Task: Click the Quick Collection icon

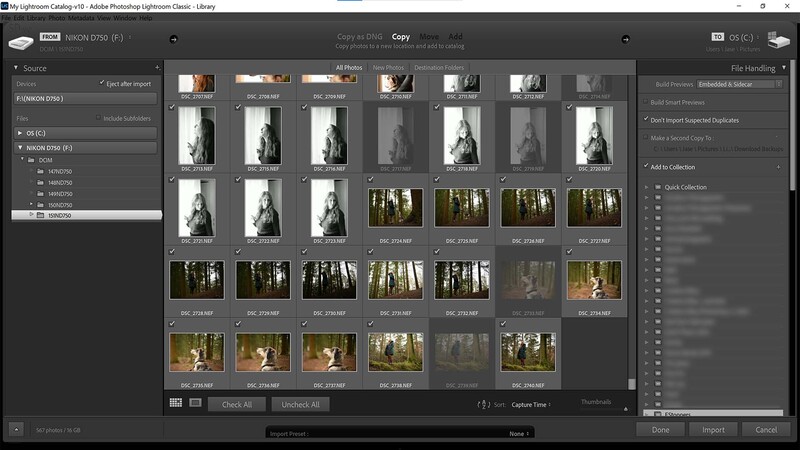Action: tap(658, 187)
